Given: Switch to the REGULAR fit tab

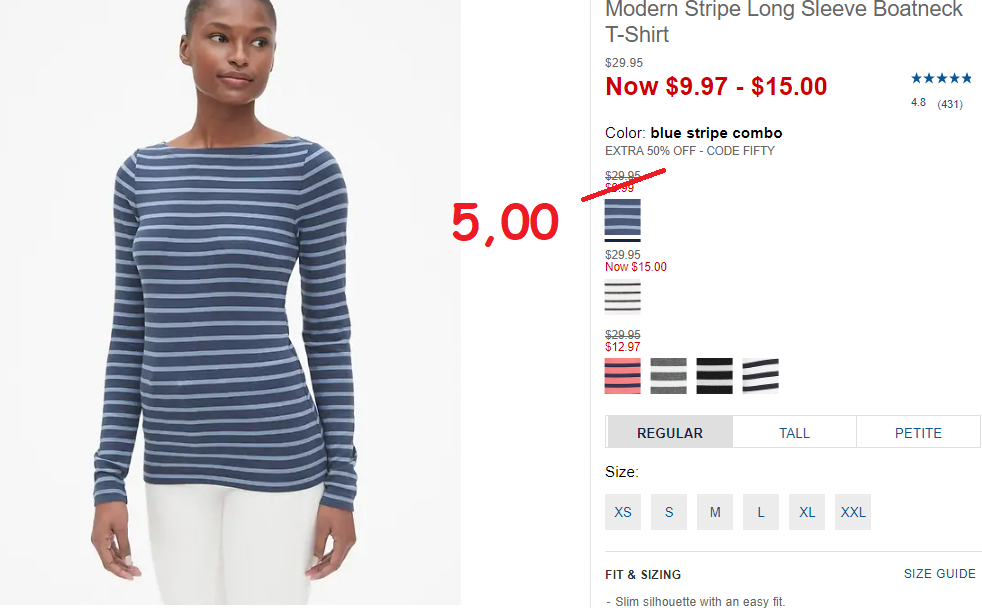Looking at the screenshot, I should (x=669, y=432).
